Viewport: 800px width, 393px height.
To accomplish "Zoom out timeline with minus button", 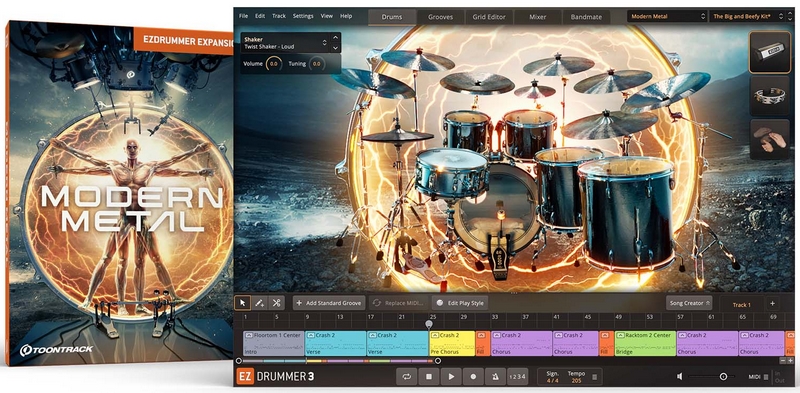I will 783,360.
